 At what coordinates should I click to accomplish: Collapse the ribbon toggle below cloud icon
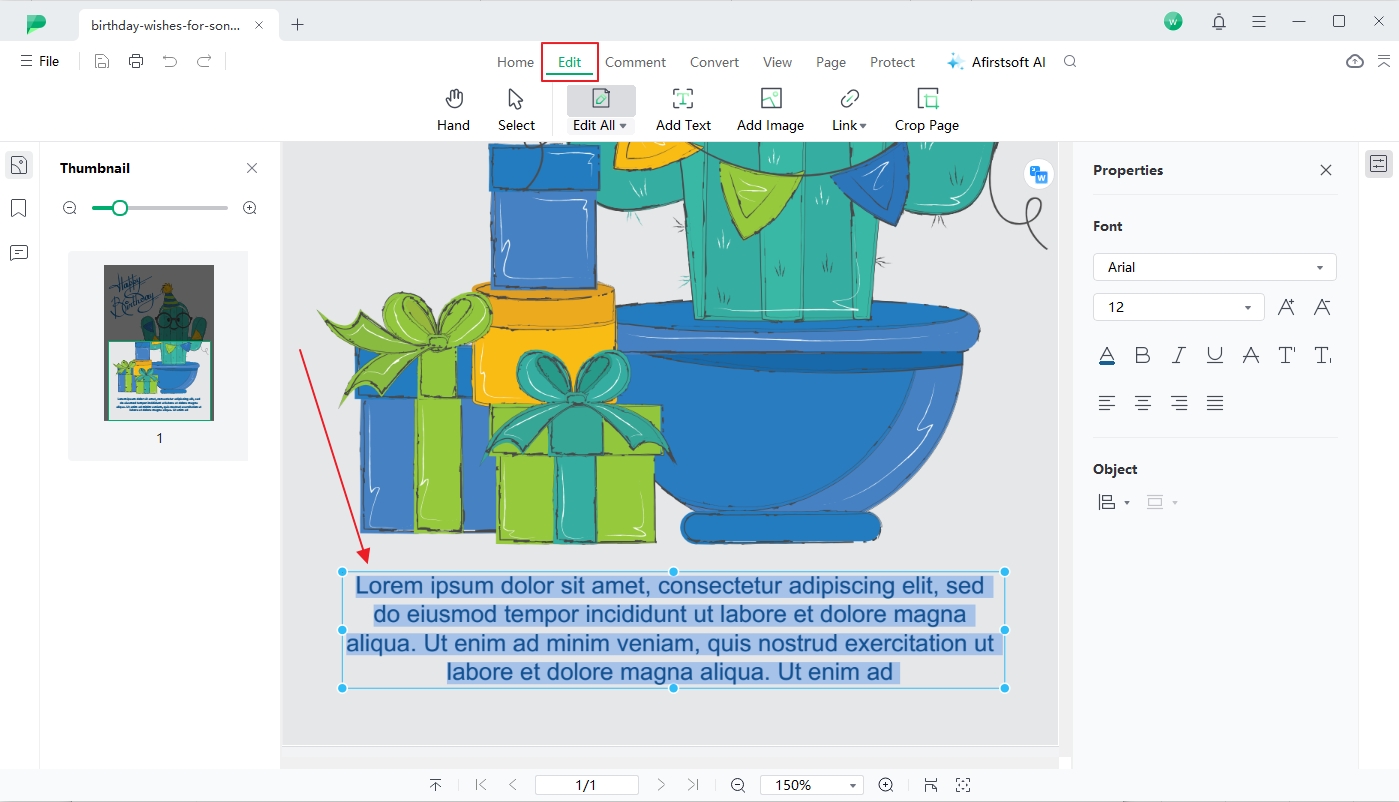click(1384, 61)
